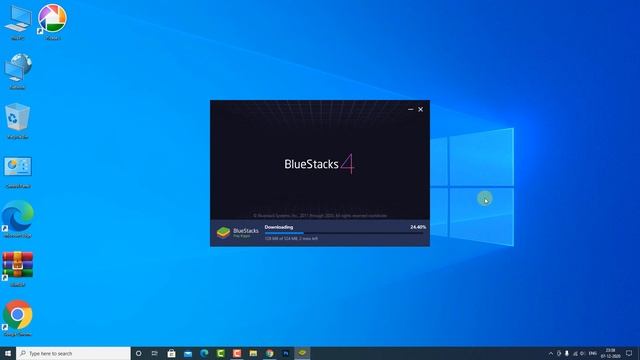Viewport: 640px width, 360px height.
Task: Click the 24.40% download percentage
Action: (x=418, y=227)
